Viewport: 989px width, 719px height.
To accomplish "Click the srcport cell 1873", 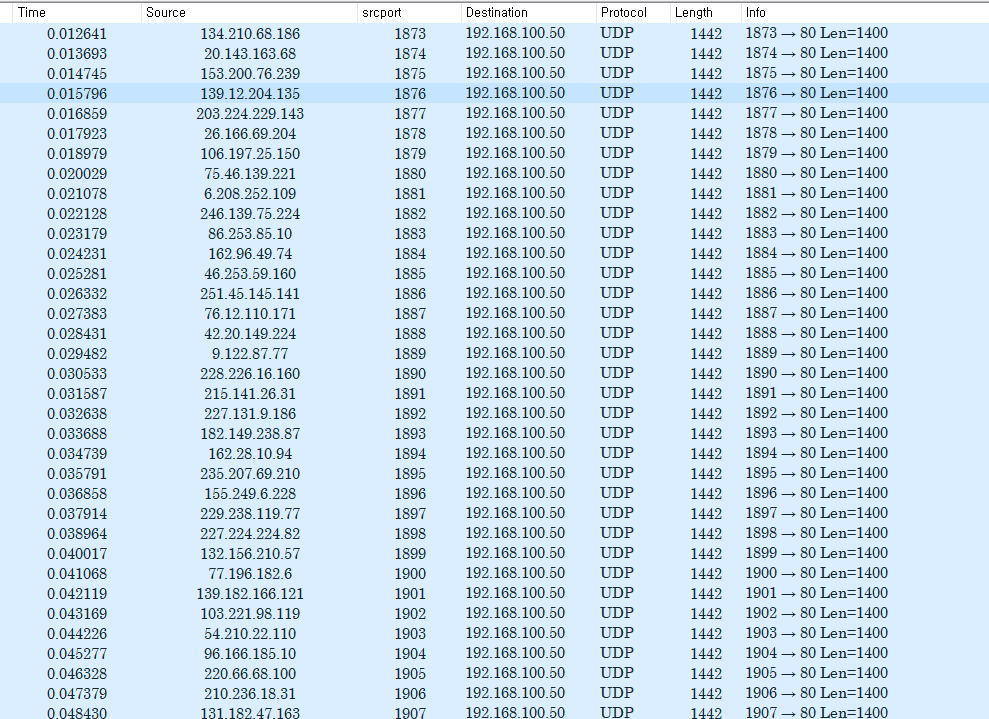I will 410,34.
